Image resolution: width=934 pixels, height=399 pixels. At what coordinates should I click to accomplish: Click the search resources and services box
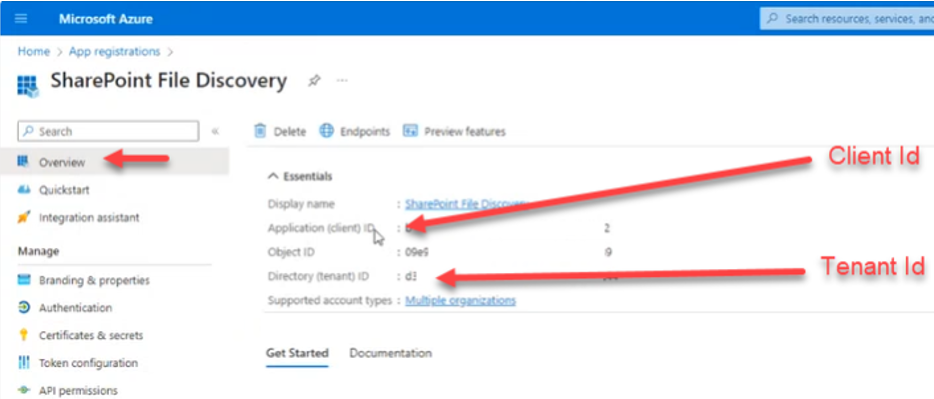click(846, 18)
